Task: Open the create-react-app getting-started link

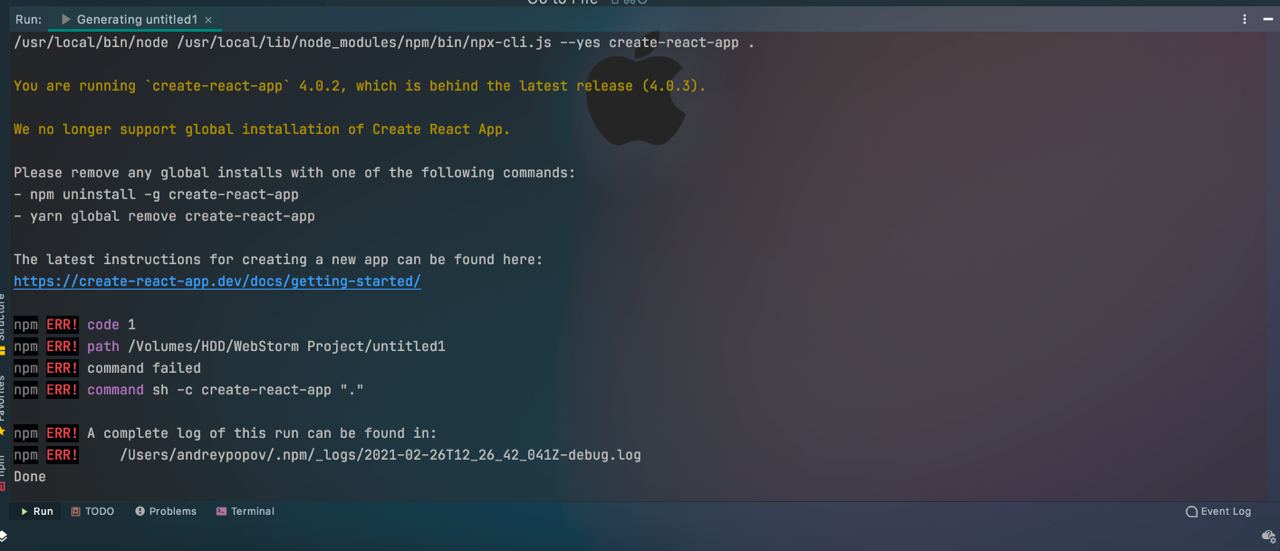Action: [217, 281]
